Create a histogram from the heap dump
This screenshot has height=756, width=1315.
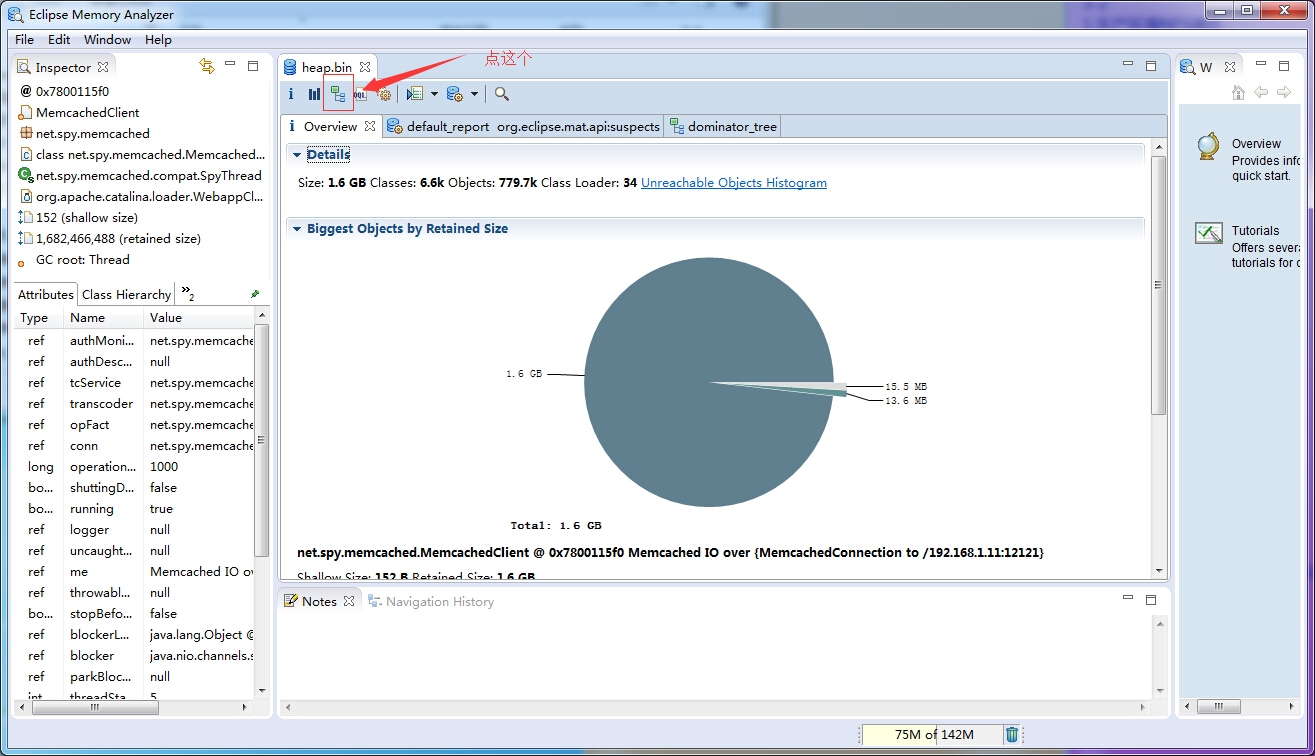pos(314,94)
